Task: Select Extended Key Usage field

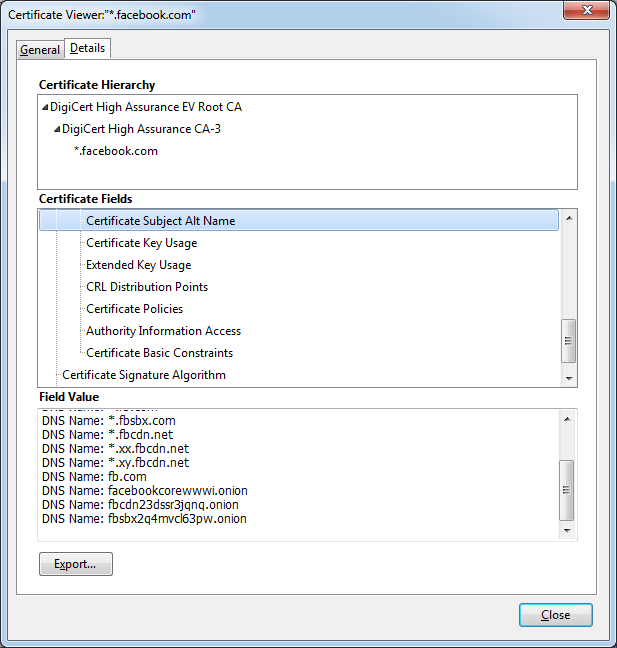Action: pos(139,265)
